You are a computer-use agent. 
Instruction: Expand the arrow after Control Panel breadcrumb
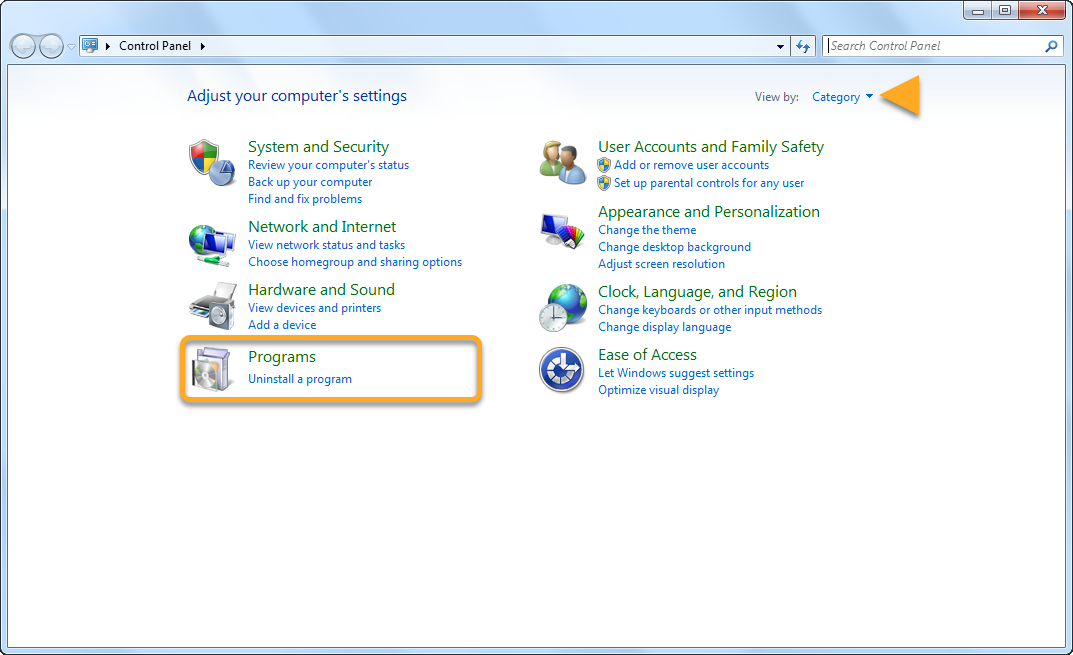[x=203, y=46]
